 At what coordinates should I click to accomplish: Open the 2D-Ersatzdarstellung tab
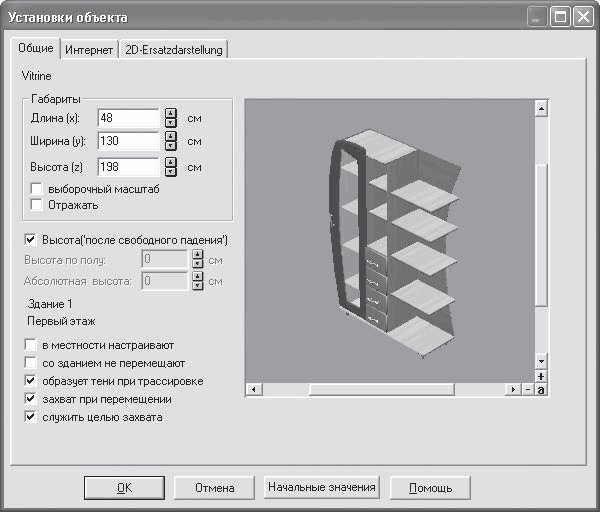(x=174, y=49)
